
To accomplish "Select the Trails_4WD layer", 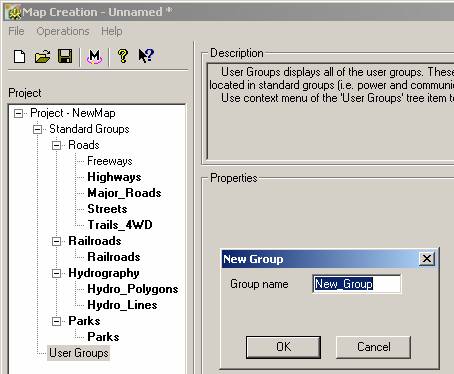I will [x=120, y=225].
